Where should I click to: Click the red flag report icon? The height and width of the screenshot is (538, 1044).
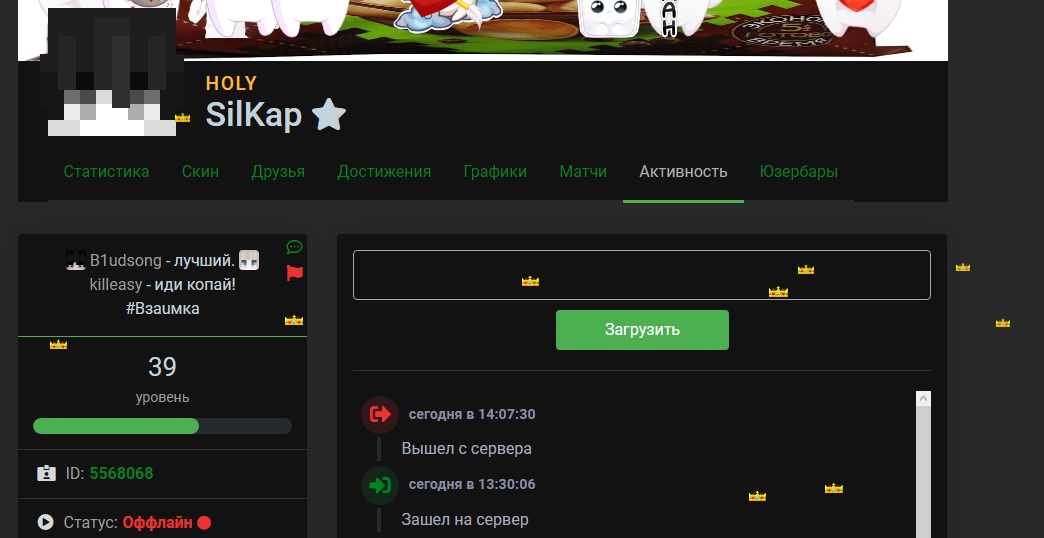click(294, 273)
